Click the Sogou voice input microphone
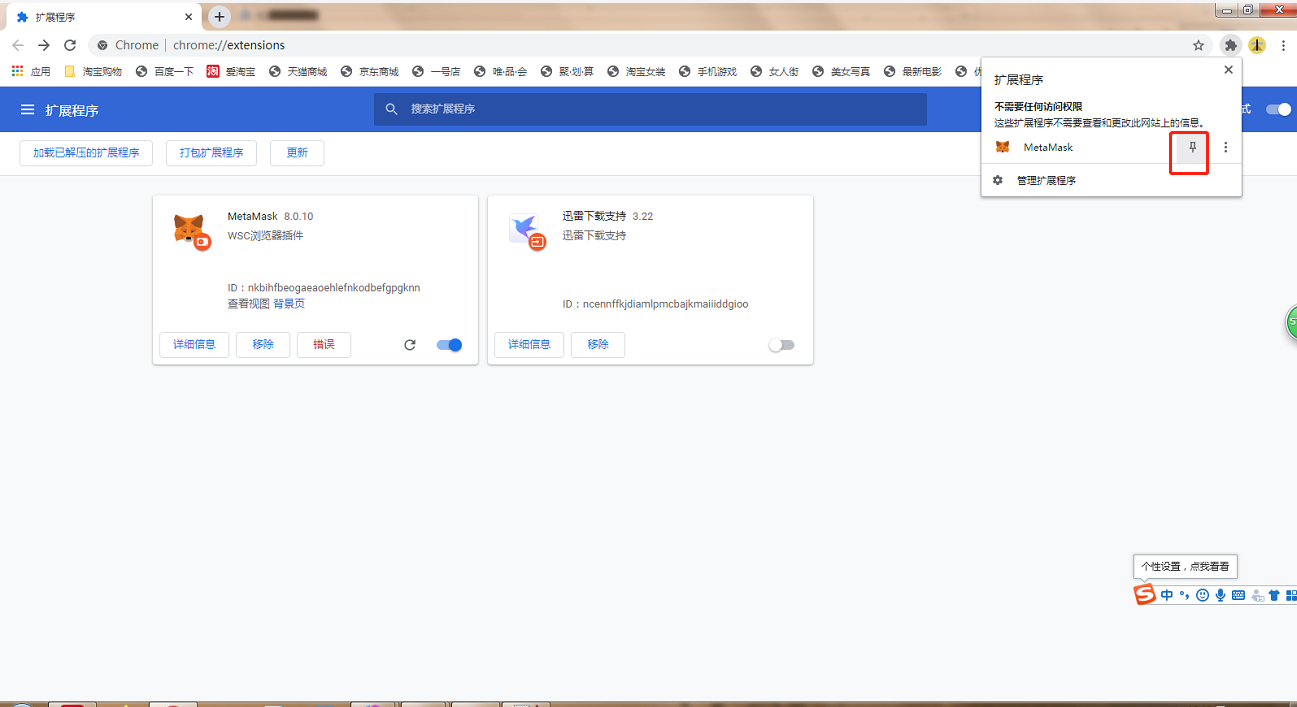The image size is (1297, 707). (x=1220, y=595)
